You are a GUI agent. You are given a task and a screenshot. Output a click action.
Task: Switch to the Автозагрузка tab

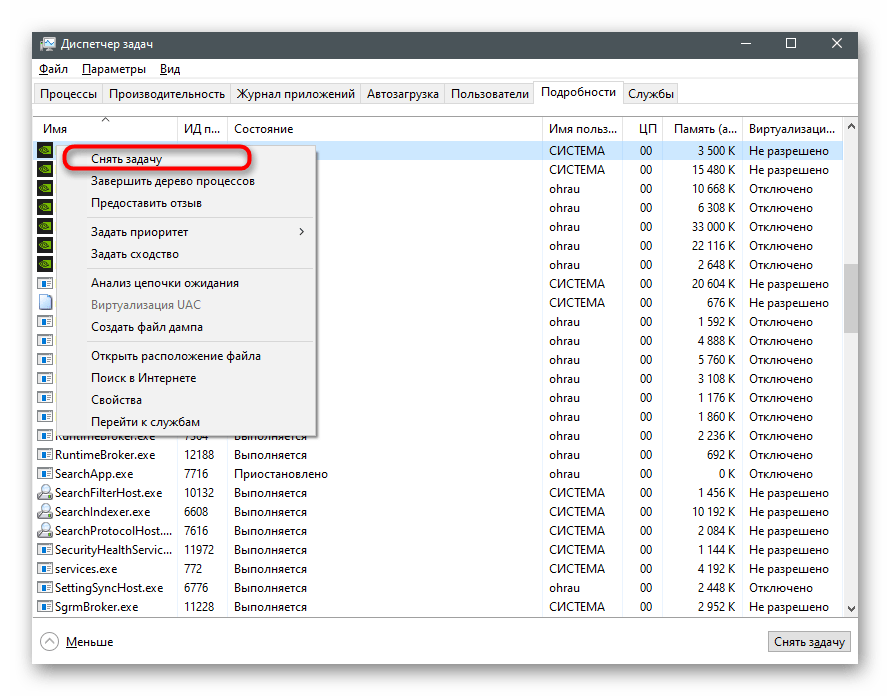click(402, 94)
